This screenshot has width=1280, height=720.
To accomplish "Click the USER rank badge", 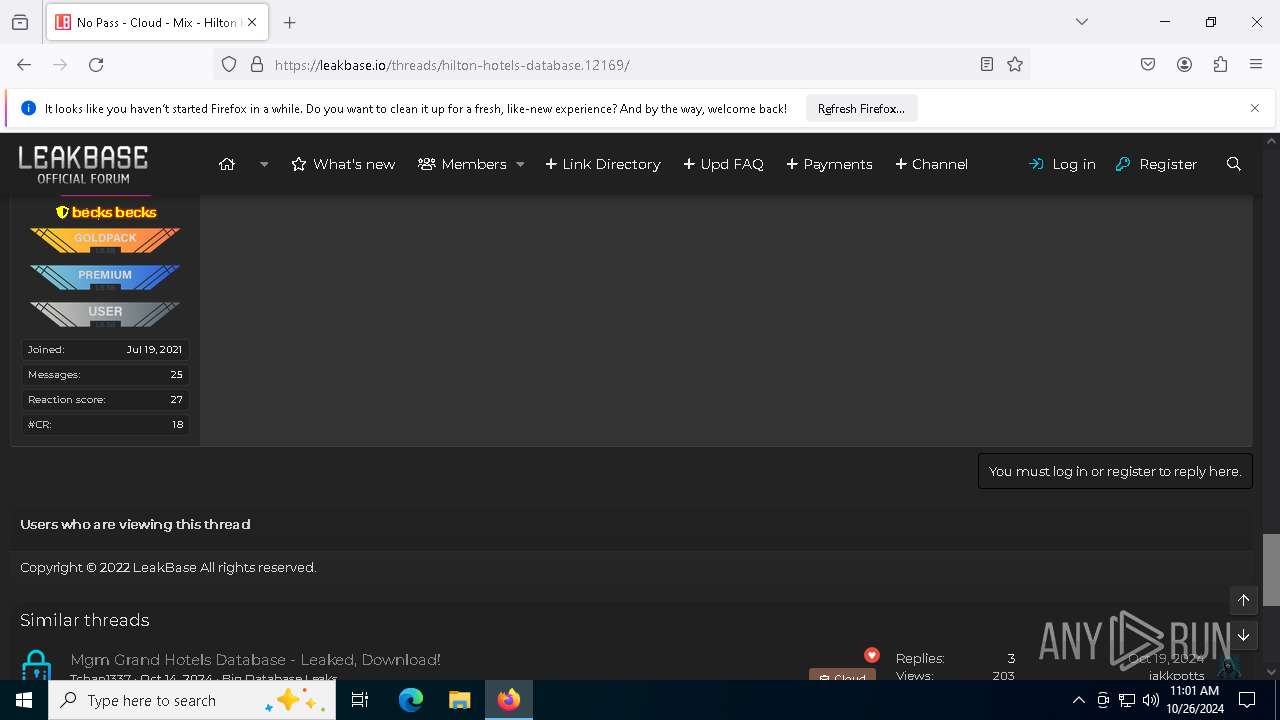I will (x=105, y=314).
